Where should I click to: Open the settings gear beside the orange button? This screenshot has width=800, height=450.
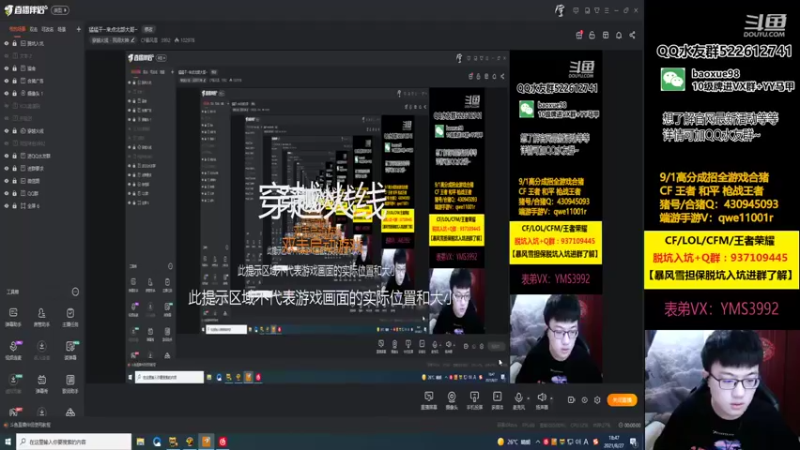tap(597, 400)
